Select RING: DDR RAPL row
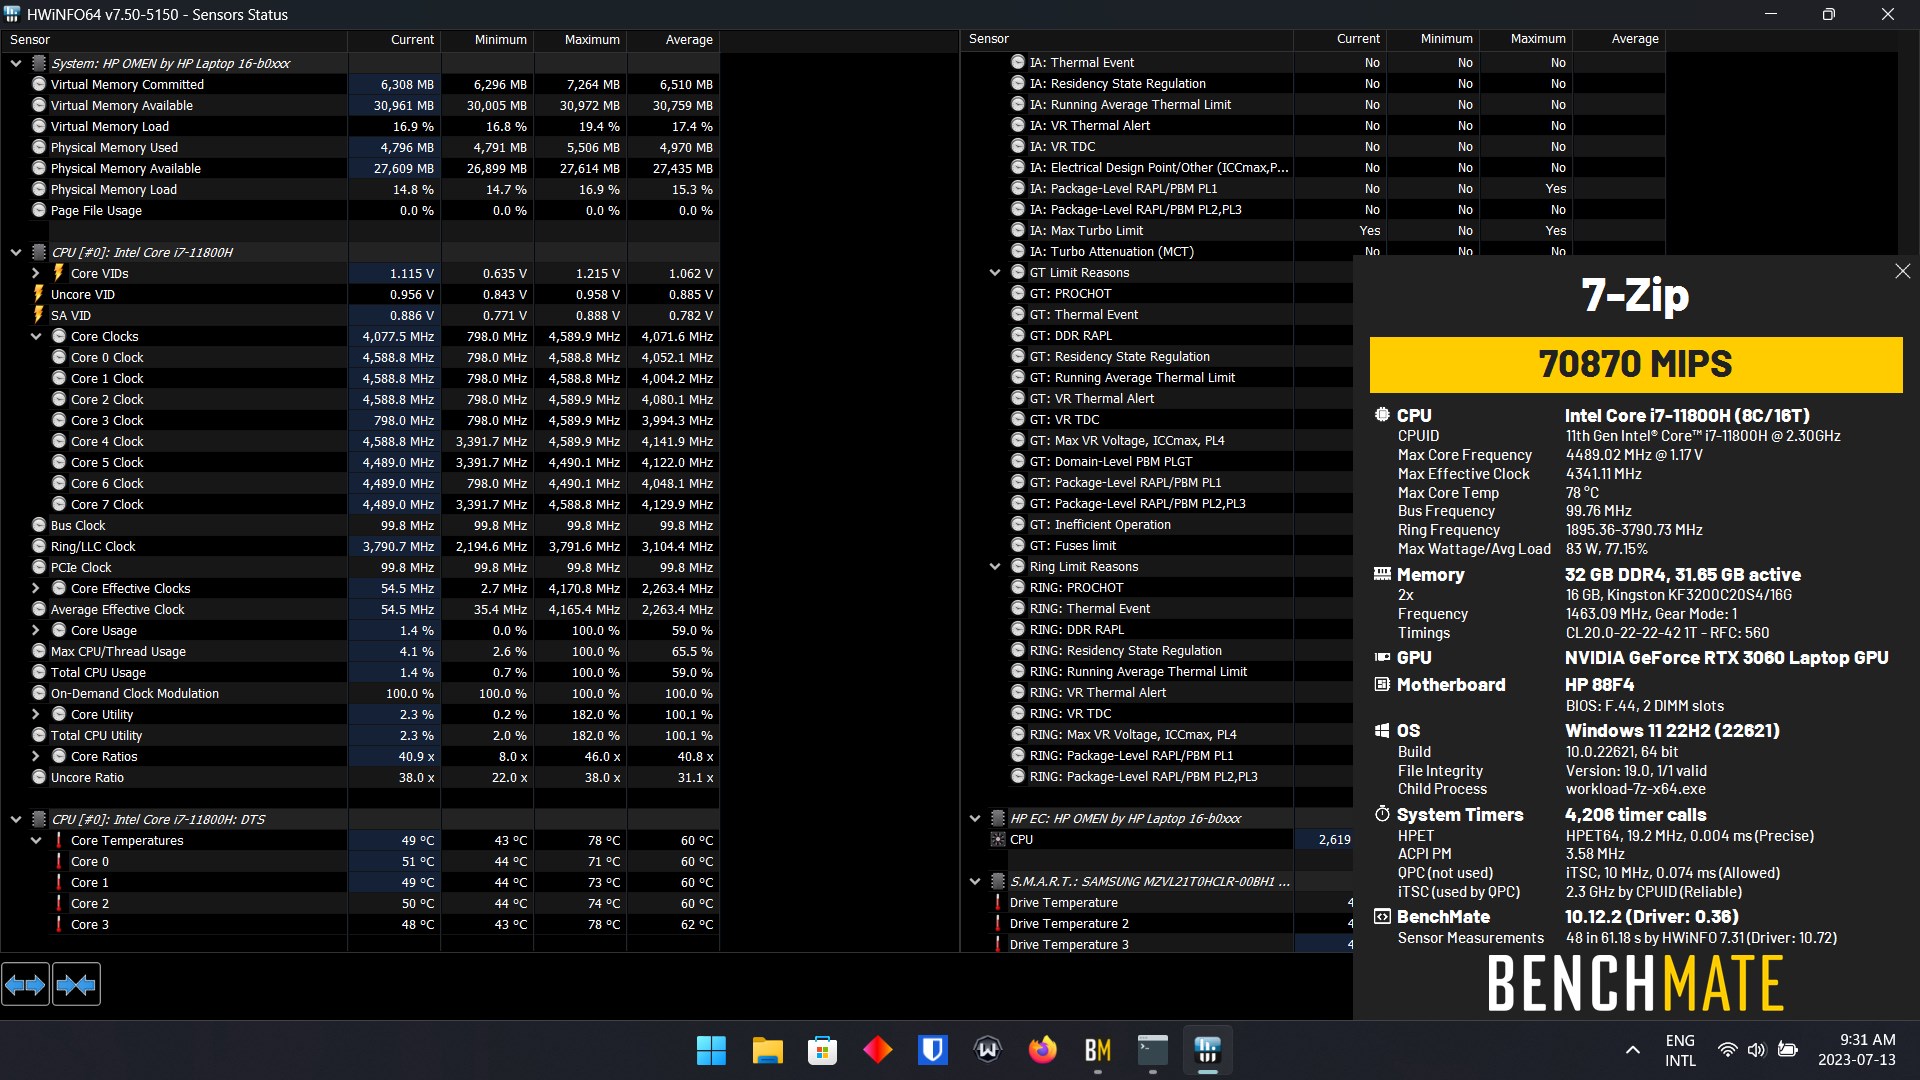The height and width of the screenshot is (1080, 1920). click(1157, 629)
